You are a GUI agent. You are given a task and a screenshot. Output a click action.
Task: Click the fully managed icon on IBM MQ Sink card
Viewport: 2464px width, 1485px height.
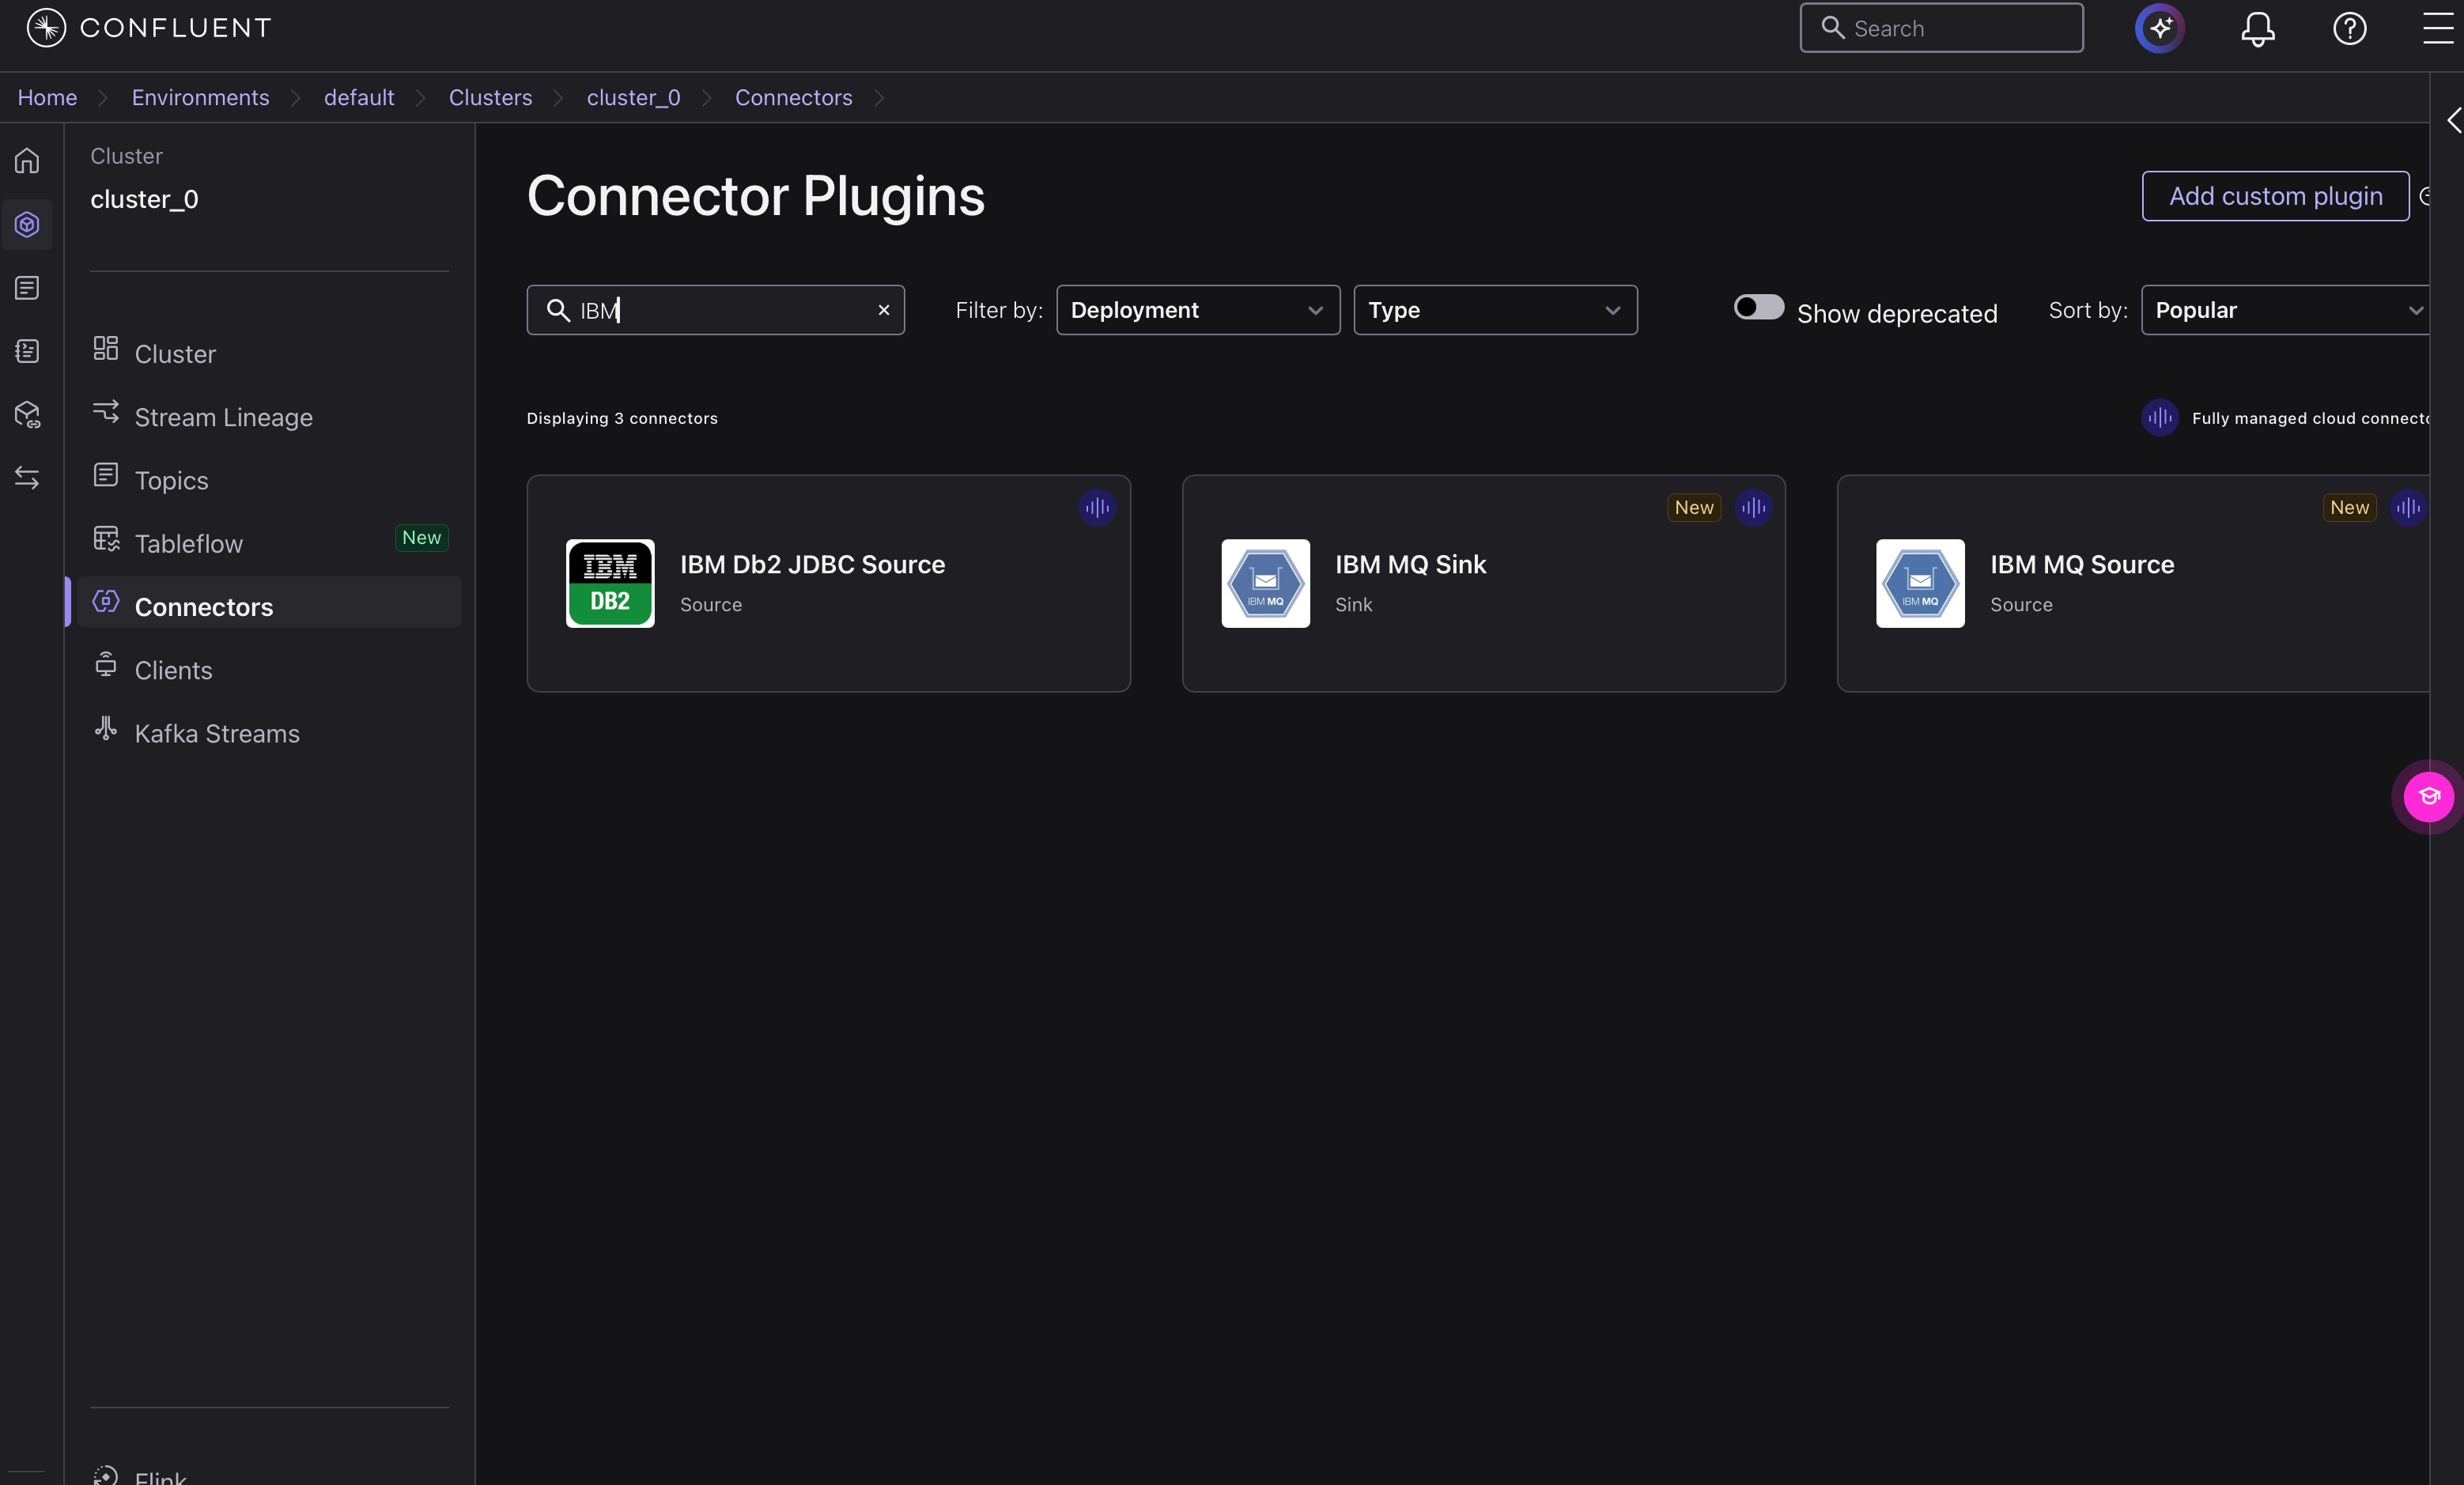point(1752,507)
